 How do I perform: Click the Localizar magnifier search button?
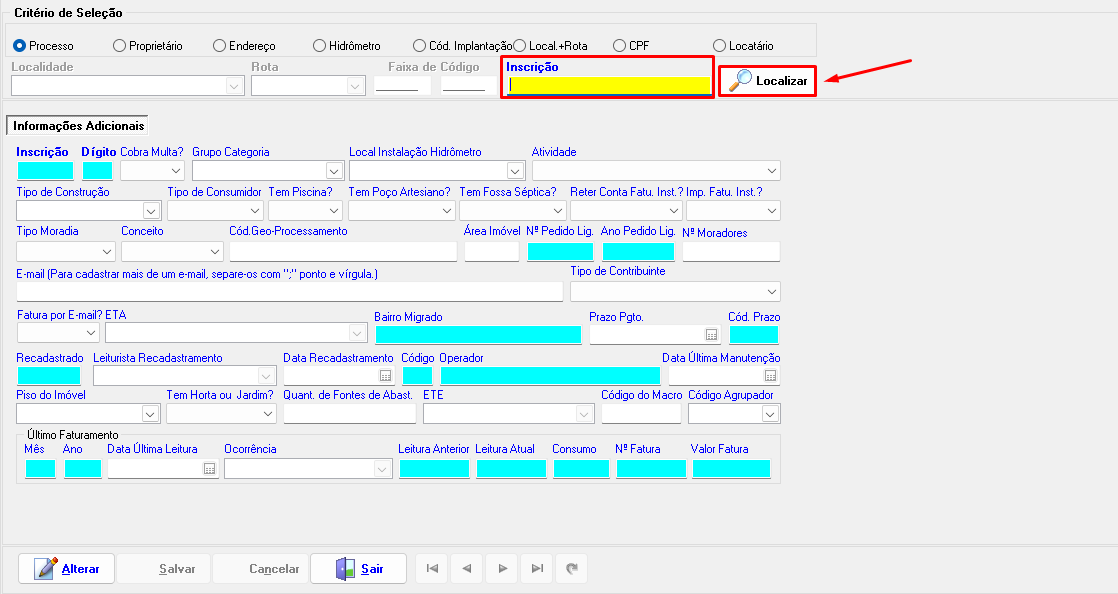tap(768, 80)
